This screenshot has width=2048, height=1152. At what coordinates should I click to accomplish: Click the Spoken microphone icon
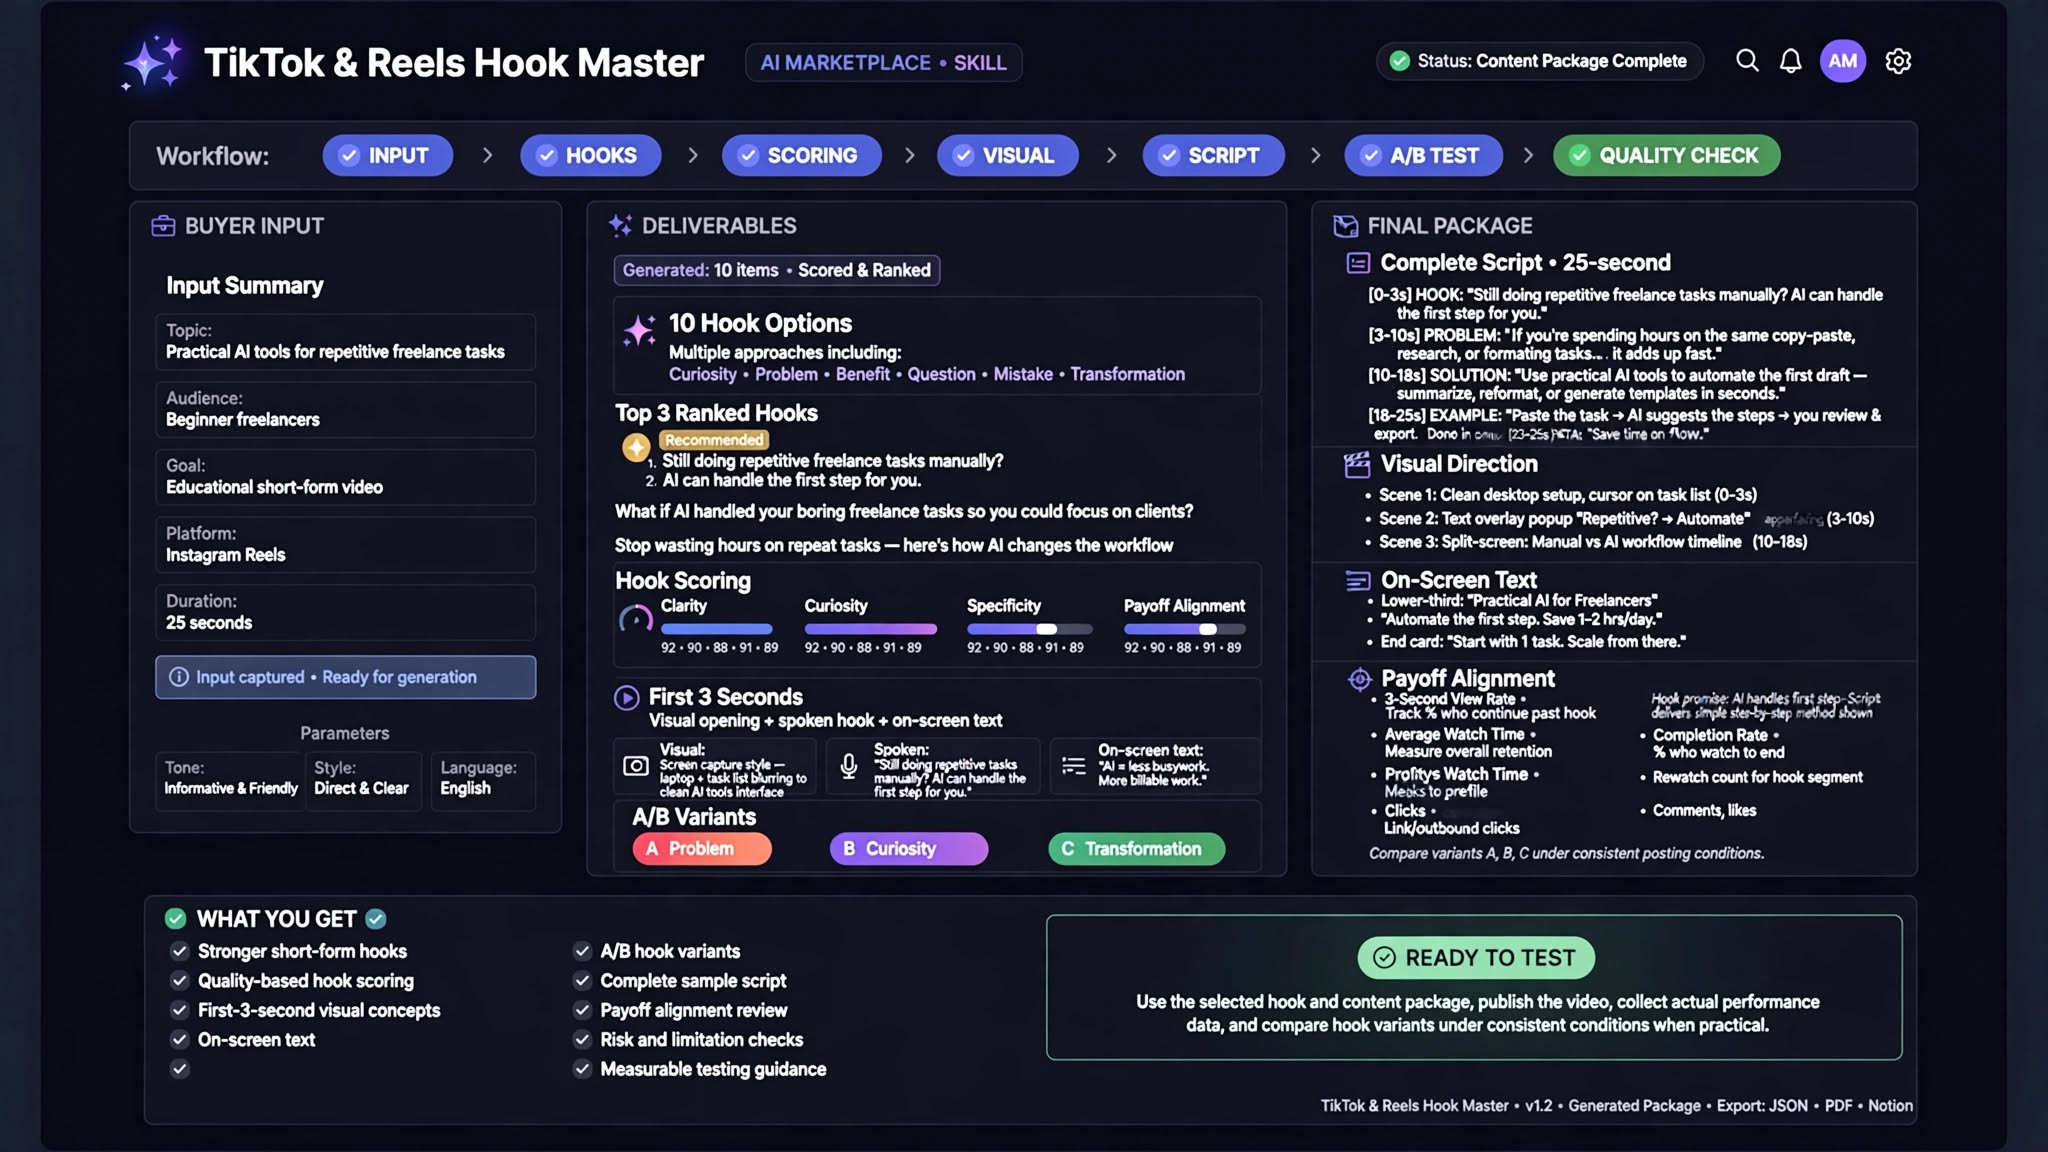pyautogui.click(x=848, y=766)
